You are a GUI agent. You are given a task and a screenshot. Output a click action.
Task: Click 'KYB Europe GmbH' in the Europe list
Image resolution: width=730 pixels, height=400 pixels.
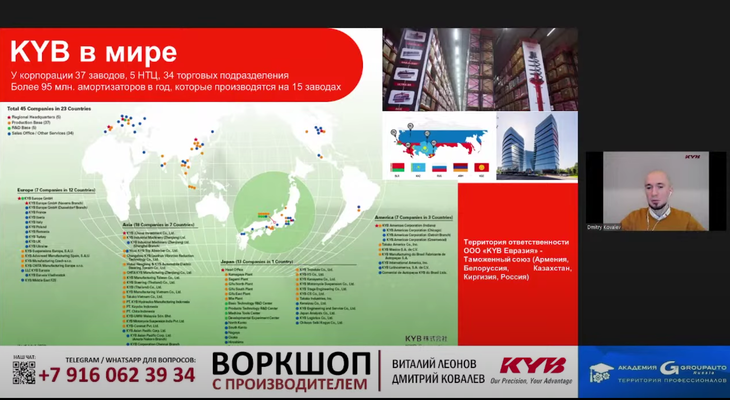pyautogui.click(x=41, y=198)
